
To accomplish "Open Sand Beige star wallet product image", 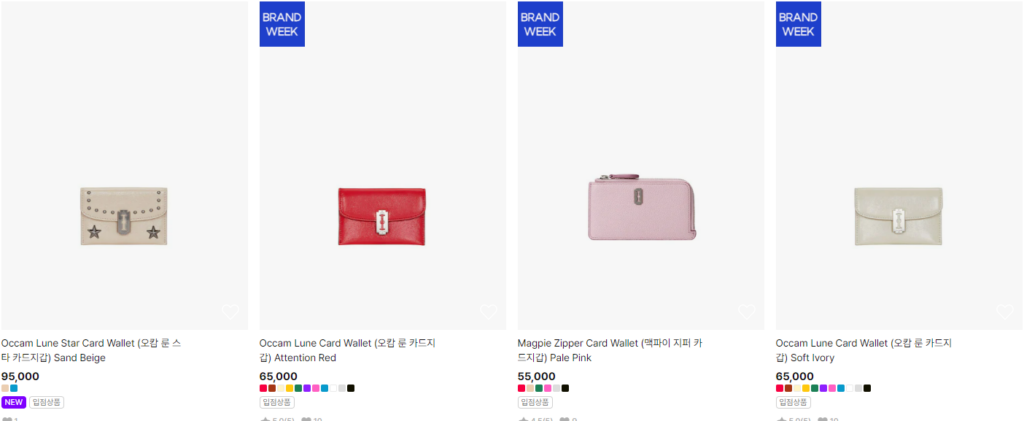I will click(124, 165).
